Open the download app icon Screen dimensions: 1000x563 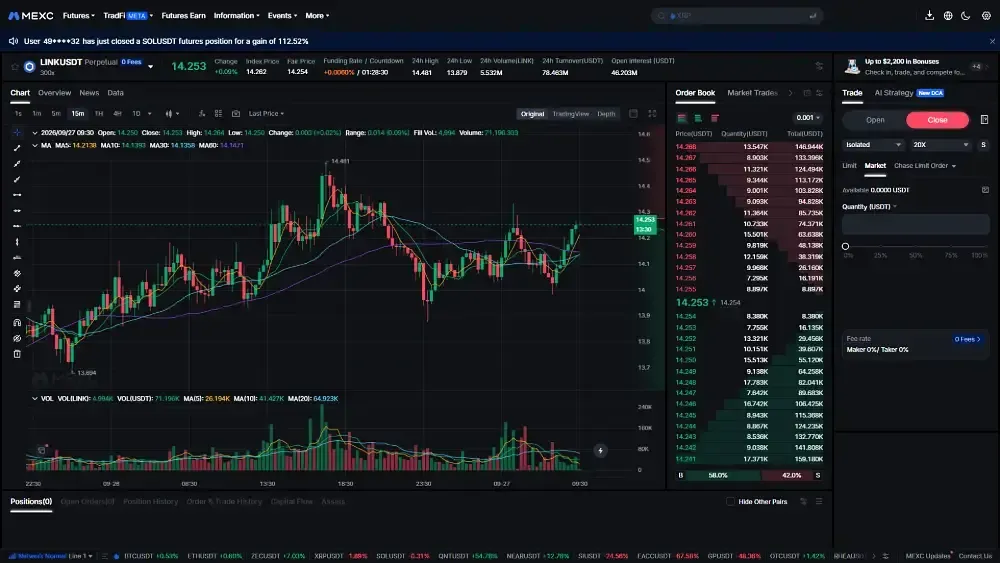pyautogui.click(x=929, y=15)
